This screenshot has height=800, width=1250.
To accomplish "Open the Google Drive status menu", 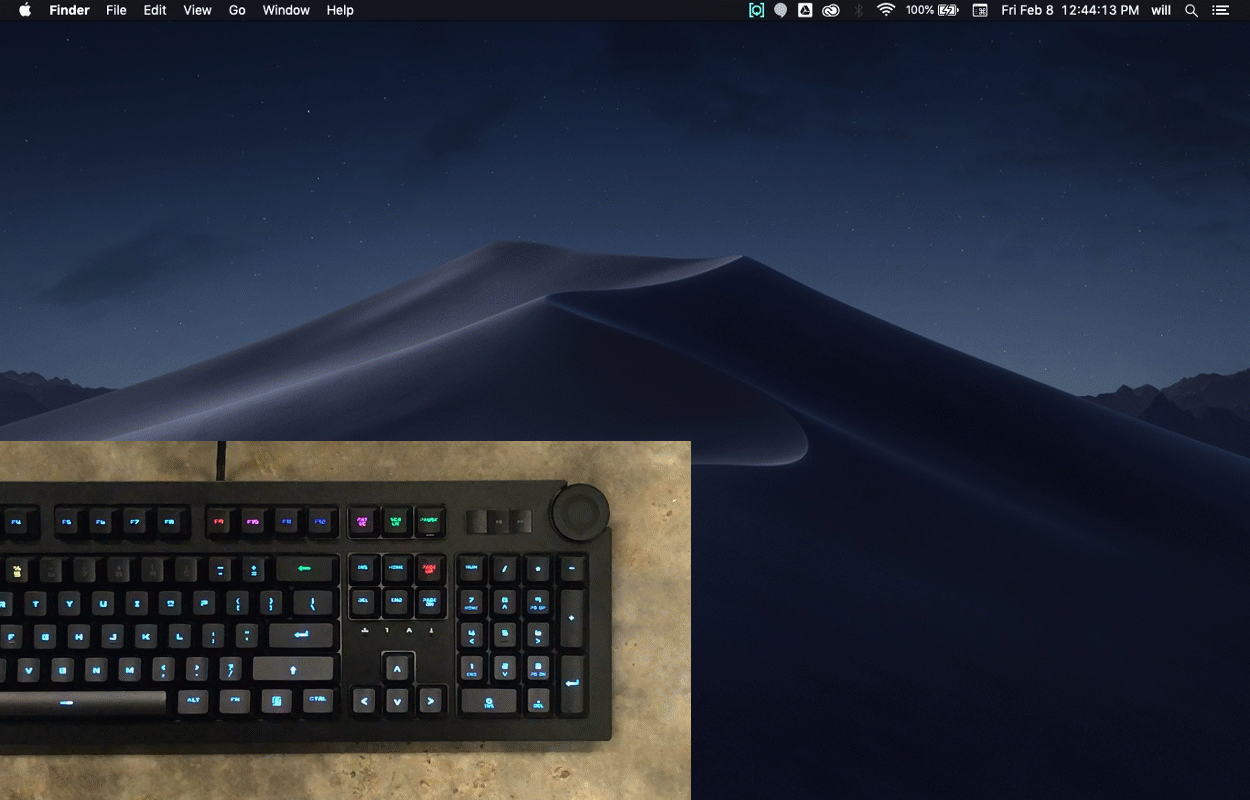I will (x=806, y=10).
